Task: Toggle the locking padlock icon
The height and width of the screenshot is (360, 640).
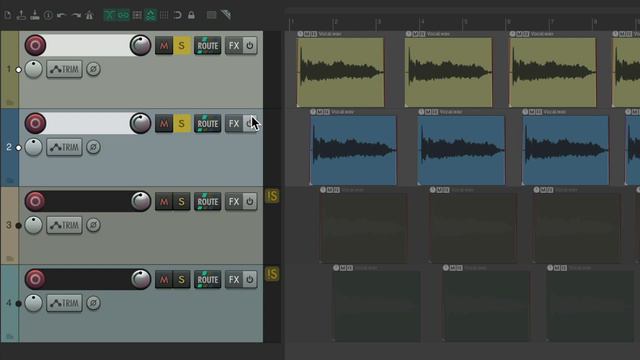Action: tap(191, 16)
